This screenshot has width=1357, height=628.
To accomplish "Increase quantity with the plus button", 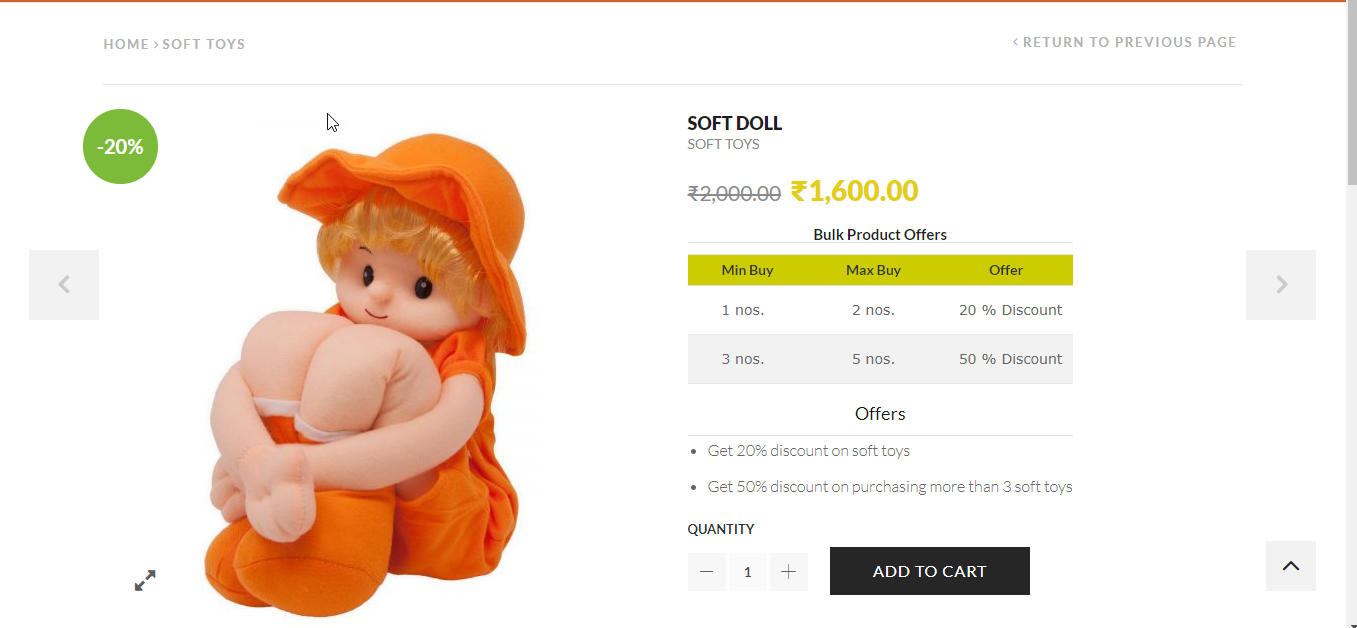I will click(x=788, y=572).
